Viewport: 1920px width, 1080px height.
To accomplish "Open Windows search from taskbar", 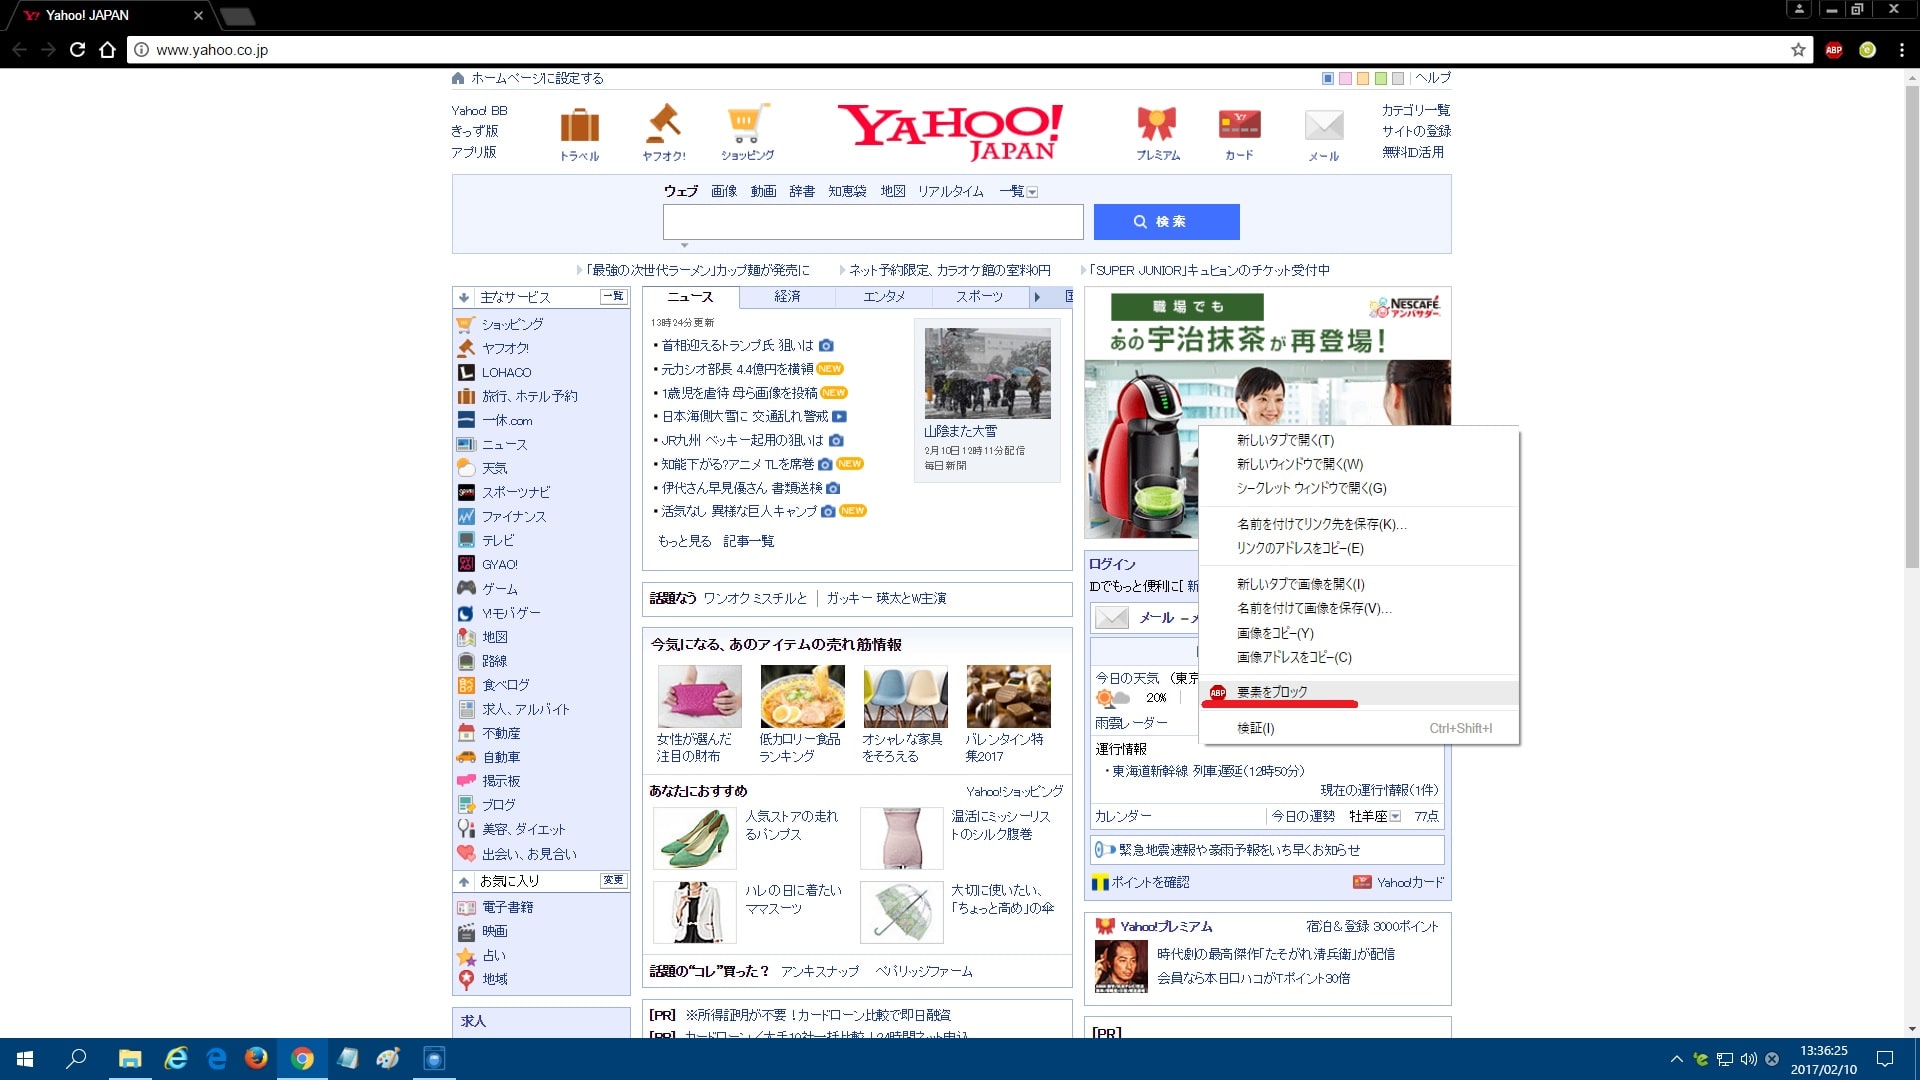I will pyautogui.click(x=76, y=1058).
